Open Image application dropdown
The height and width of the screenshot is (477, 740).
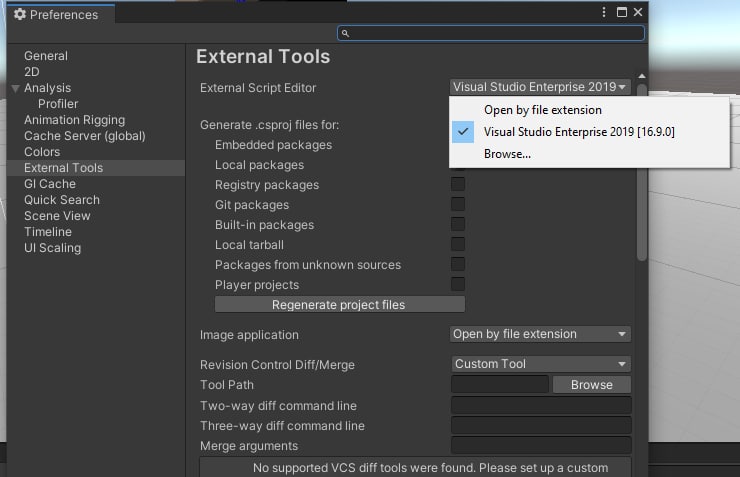click(x=540, y=334)
